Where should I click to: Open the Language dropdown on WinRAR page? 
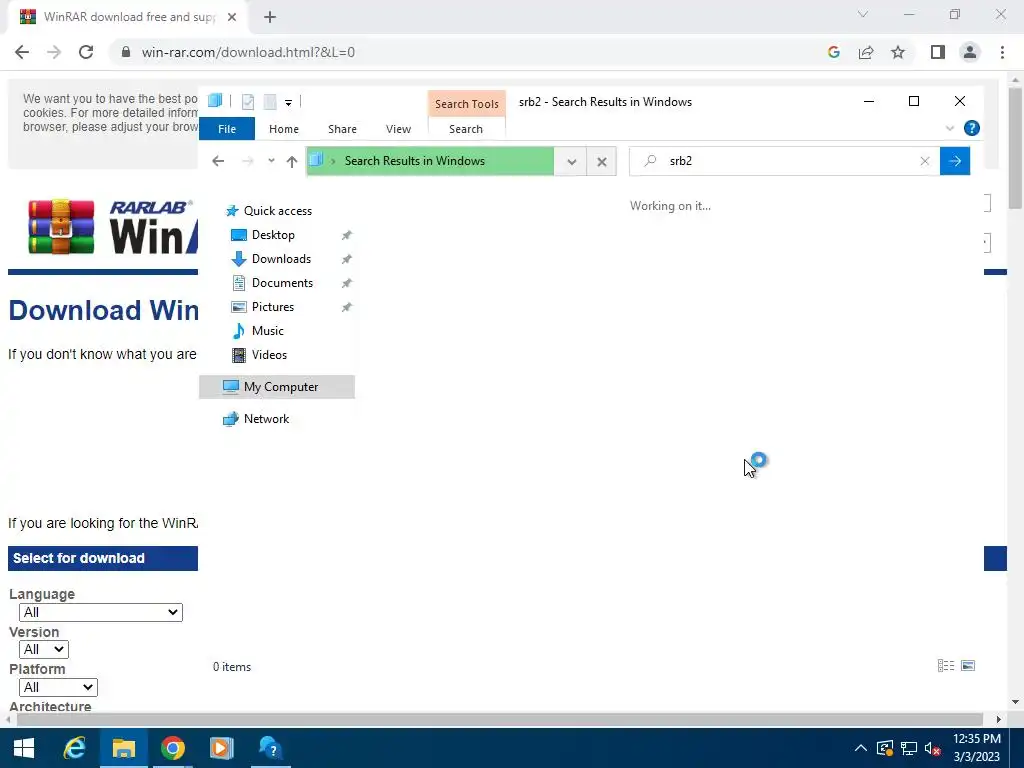tap(101, 613)
